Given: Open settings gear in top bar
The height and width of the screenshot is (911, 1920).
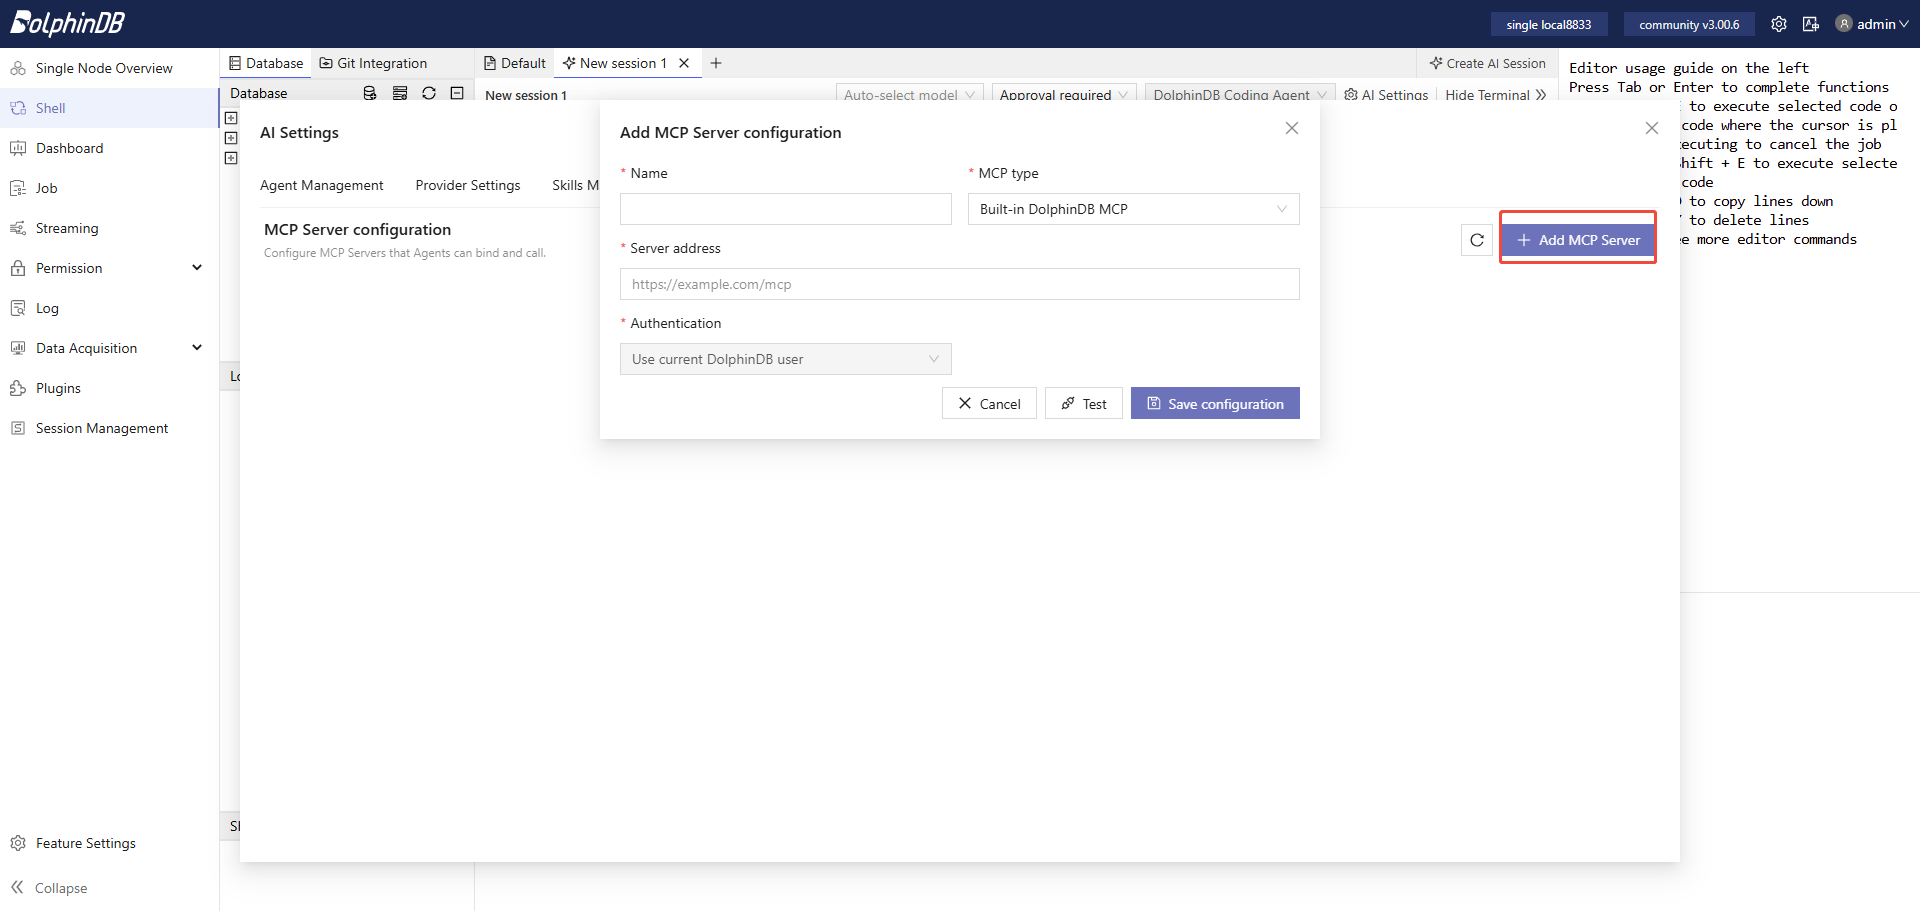Looking at the screenshot, I should point(1779,24).
